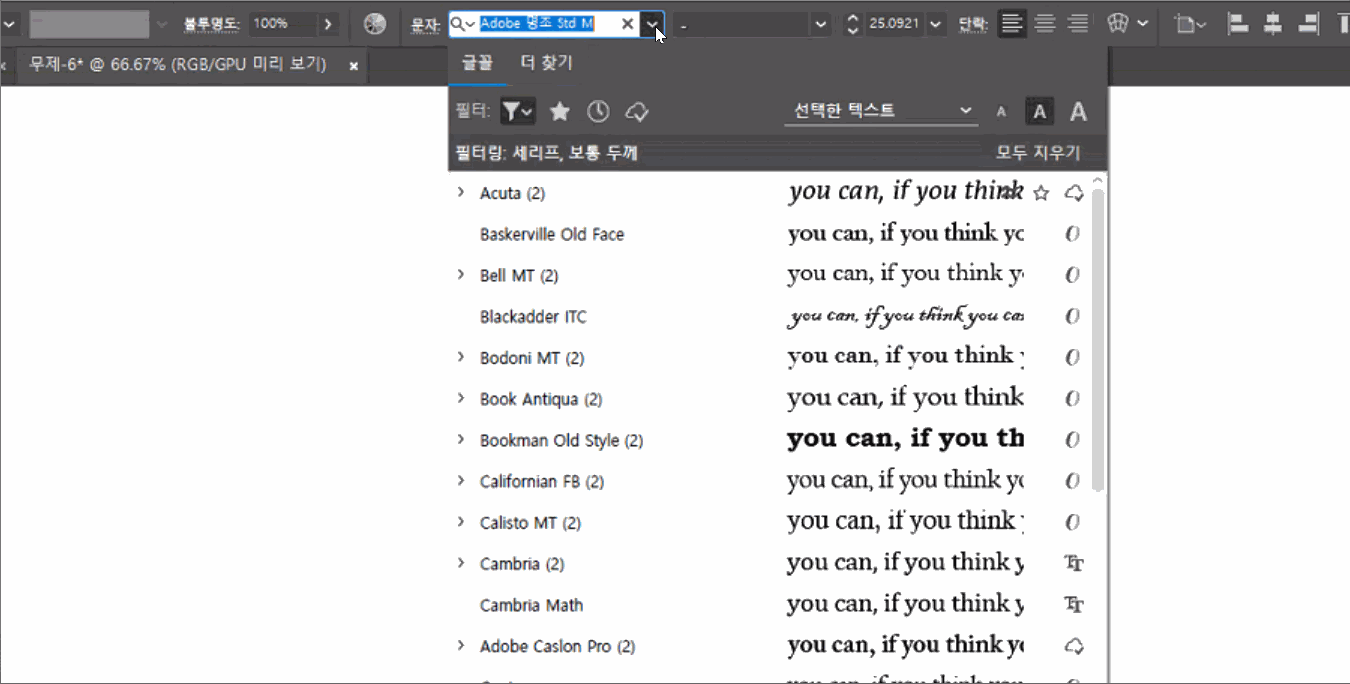Choose the Baskerville Old Face font
The height and width of the screenshot is (684, 1350).
coord(552,234)
